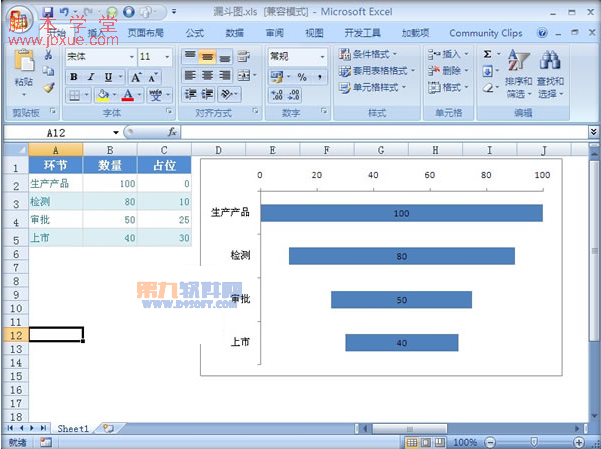Toggle middle vertical align
The width and height of the screenshot is (601, 449).
point(207,57)
